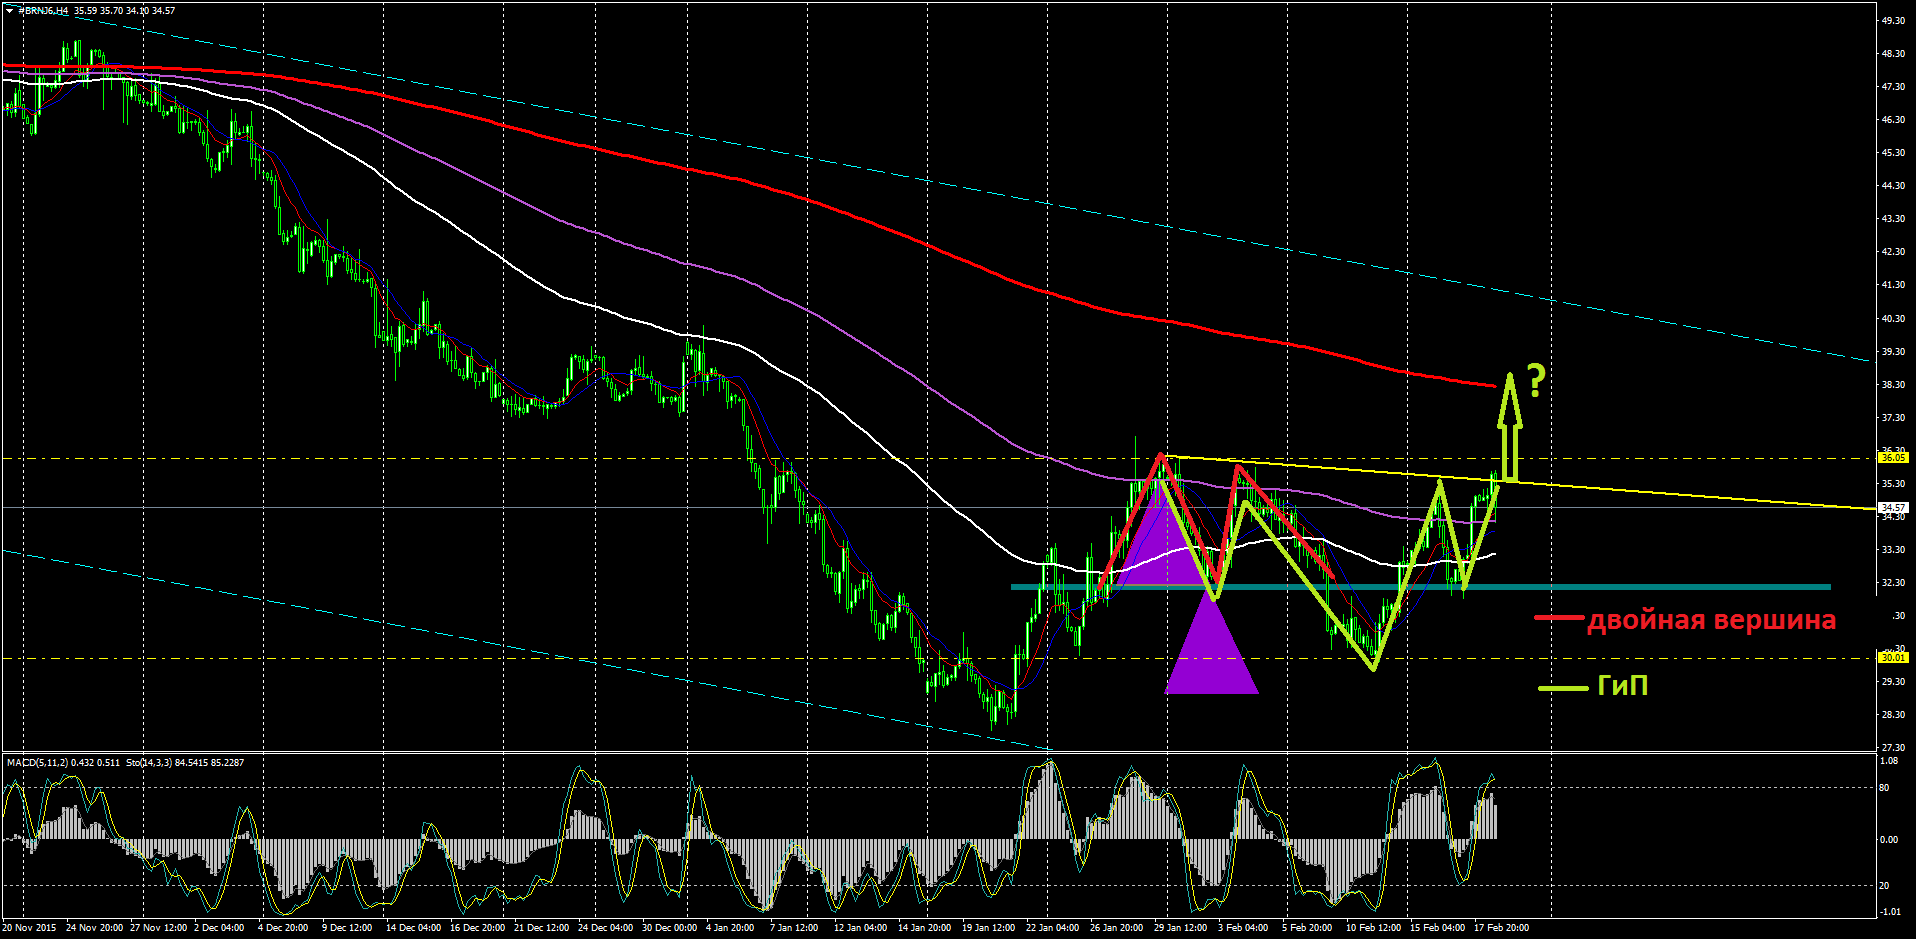The width and height of the screenshot is (1916, 939).
Task: Click the purple triangle below the teal line
Action: (1211, 644)
